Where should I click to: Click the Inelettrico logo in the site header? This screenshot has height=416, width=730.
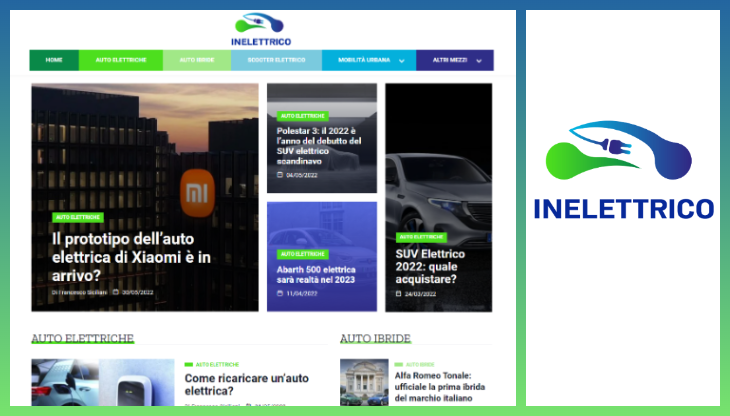coord(261,29)
